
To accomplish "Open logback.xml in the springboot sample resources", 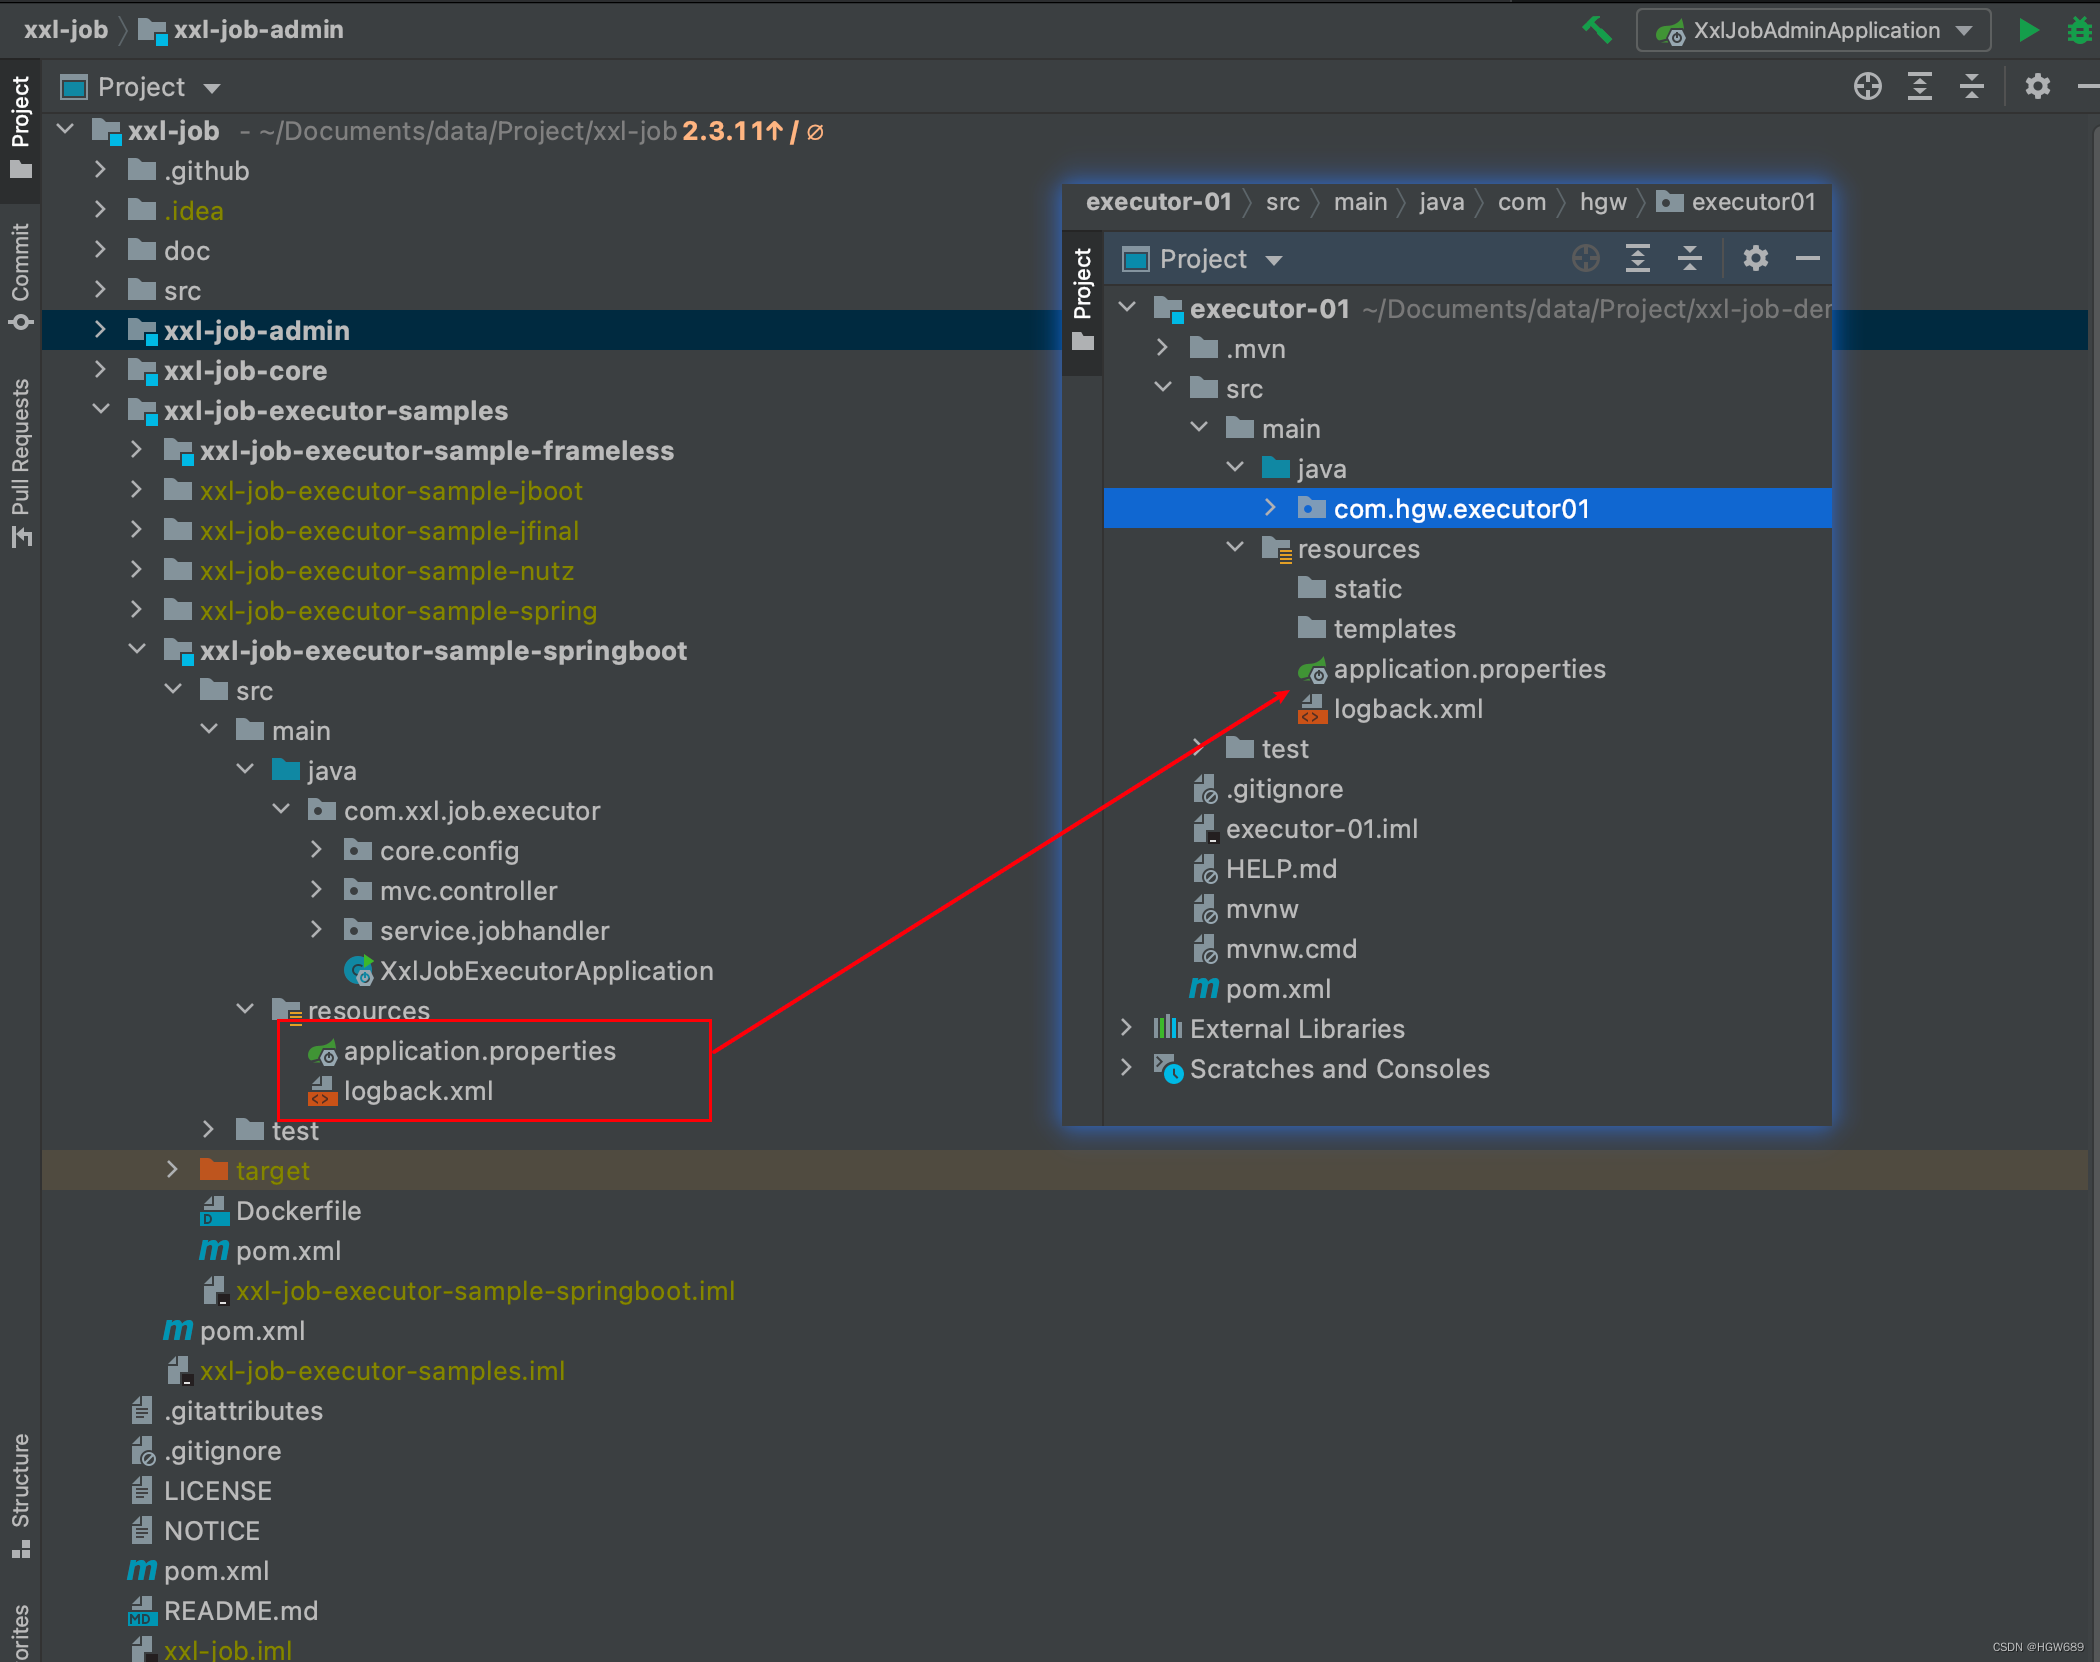I will pyautogui.click(x=418, y=1091).
